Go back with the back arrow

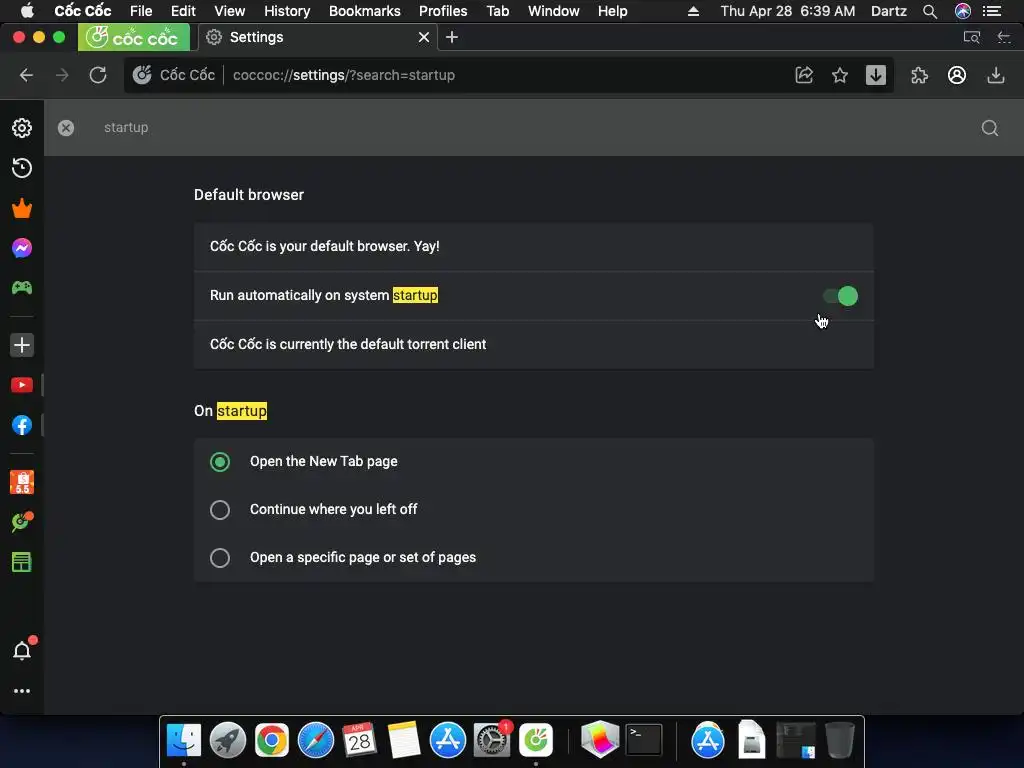(26, 75)
